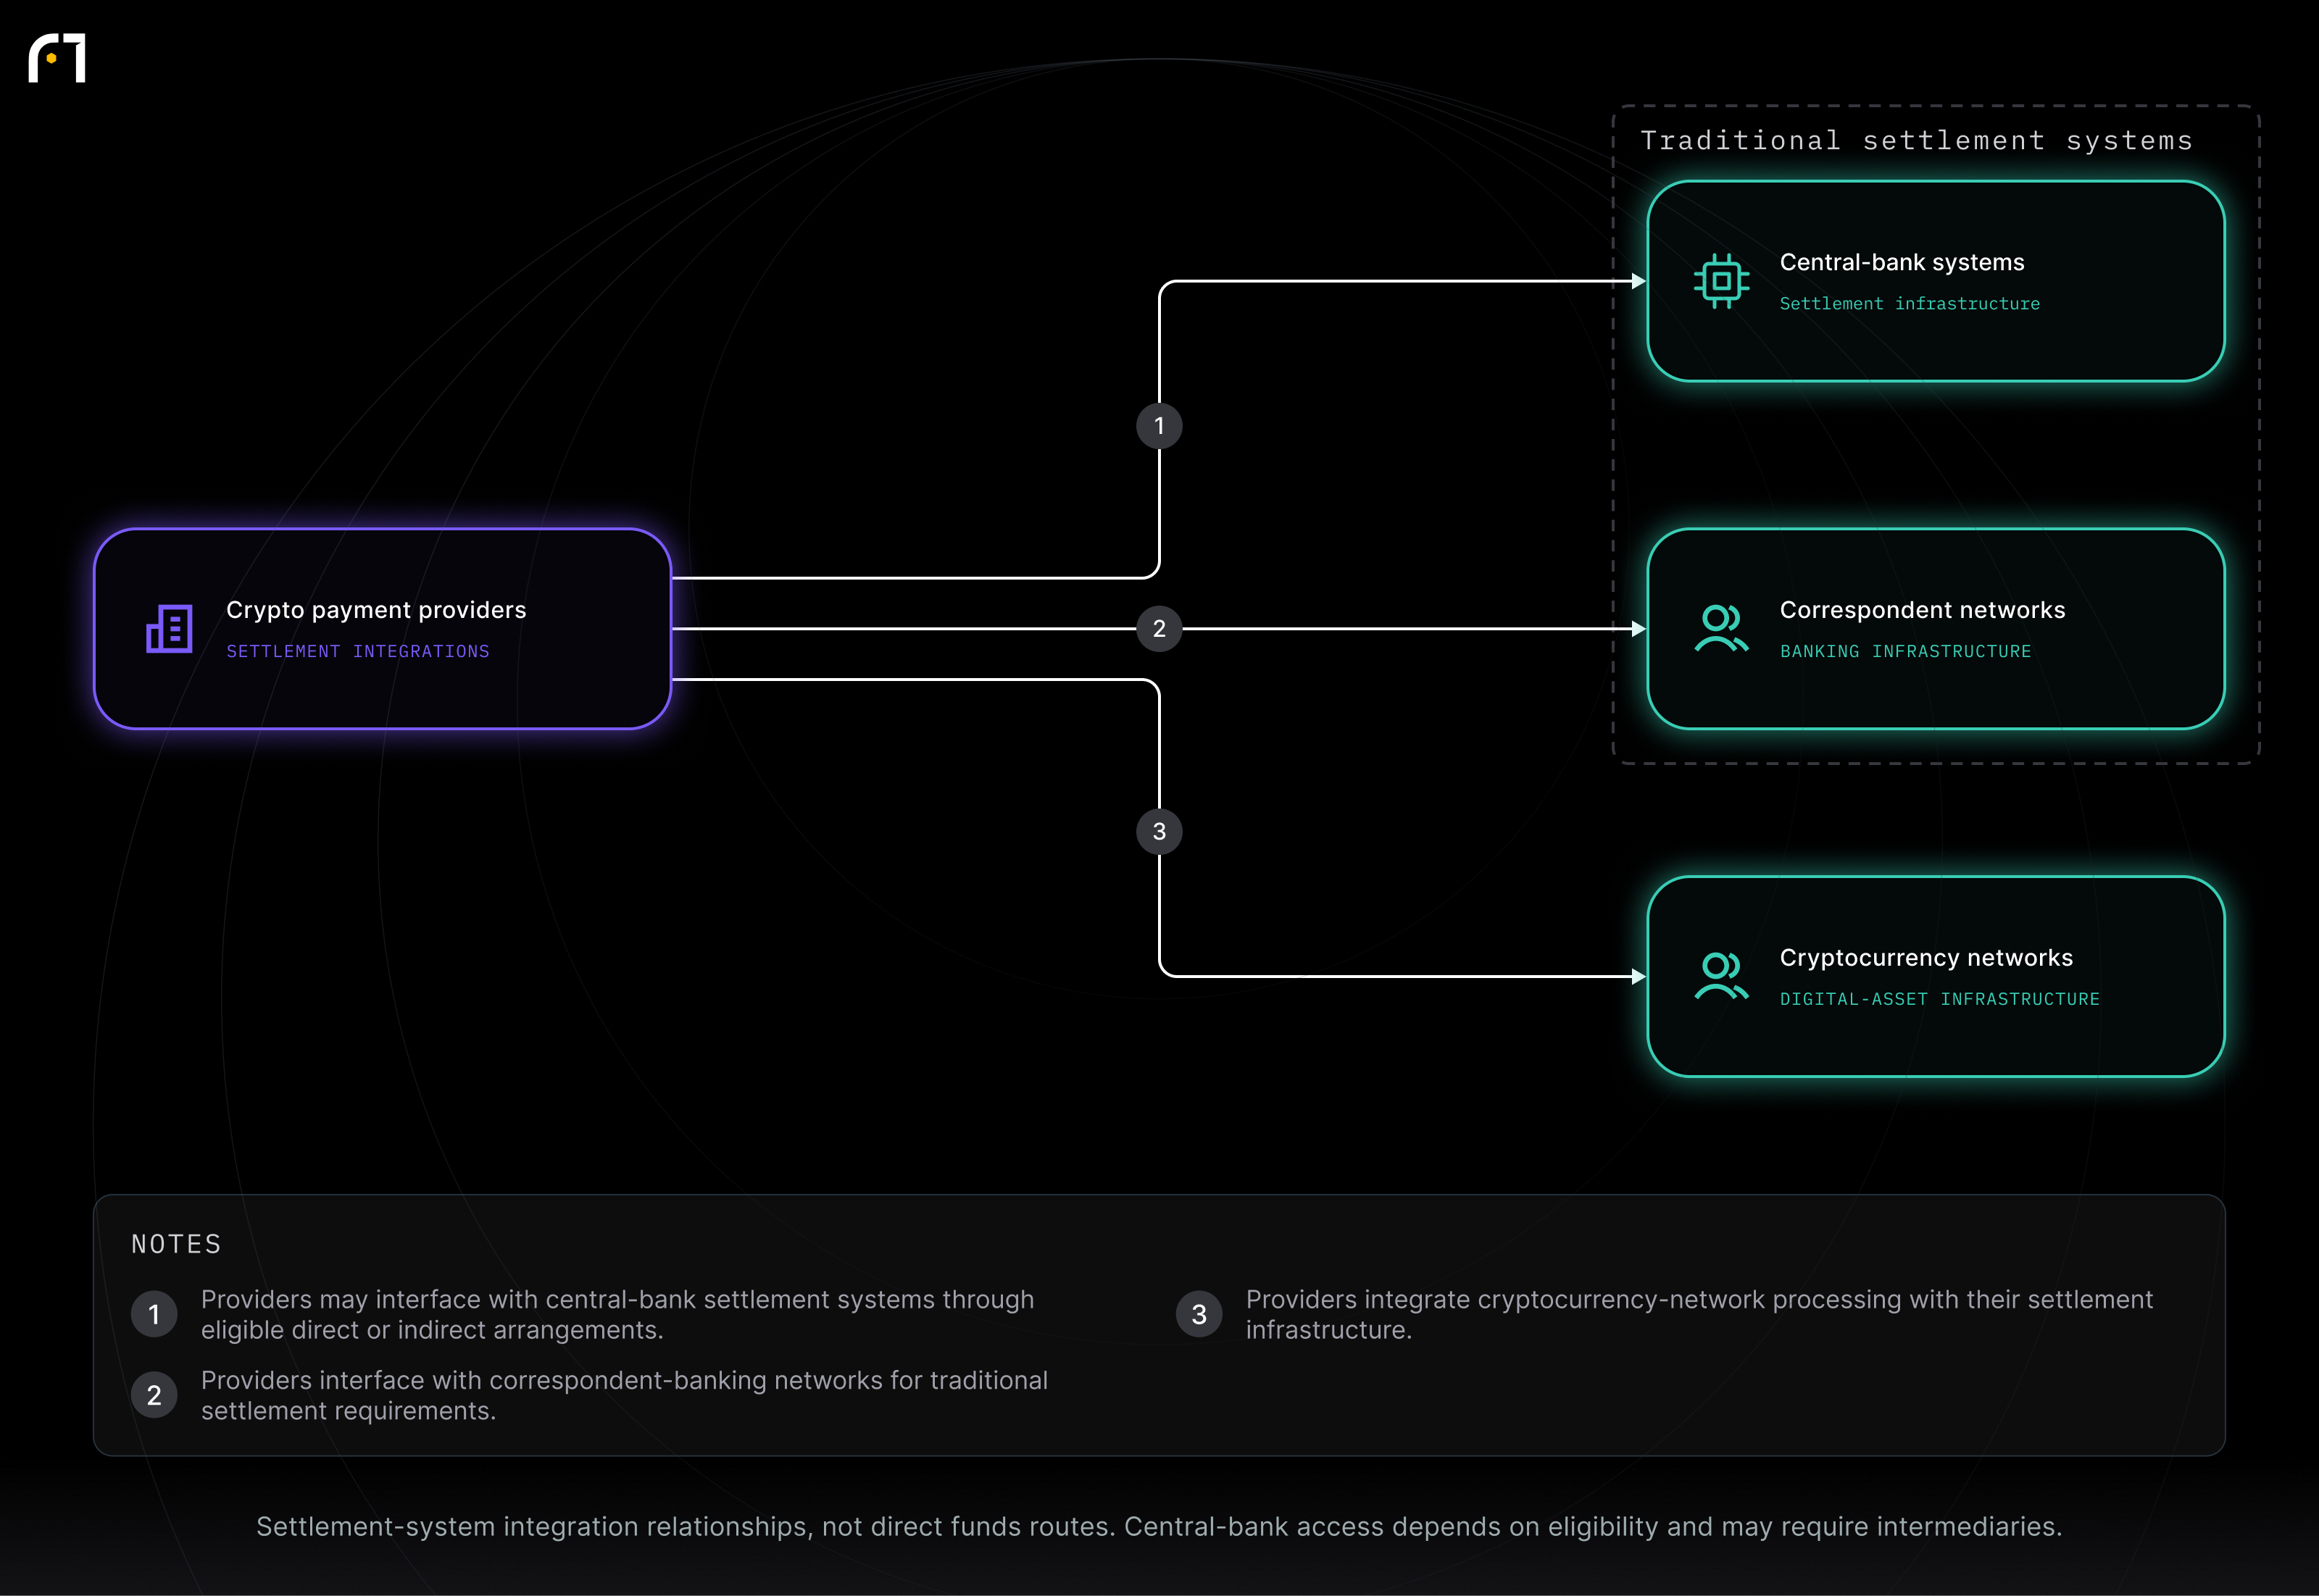Click the note about central-bank settlement systems
Image resolution: width=2319 pixels, height=1596 pixels.
click(x=618, y=1314)
